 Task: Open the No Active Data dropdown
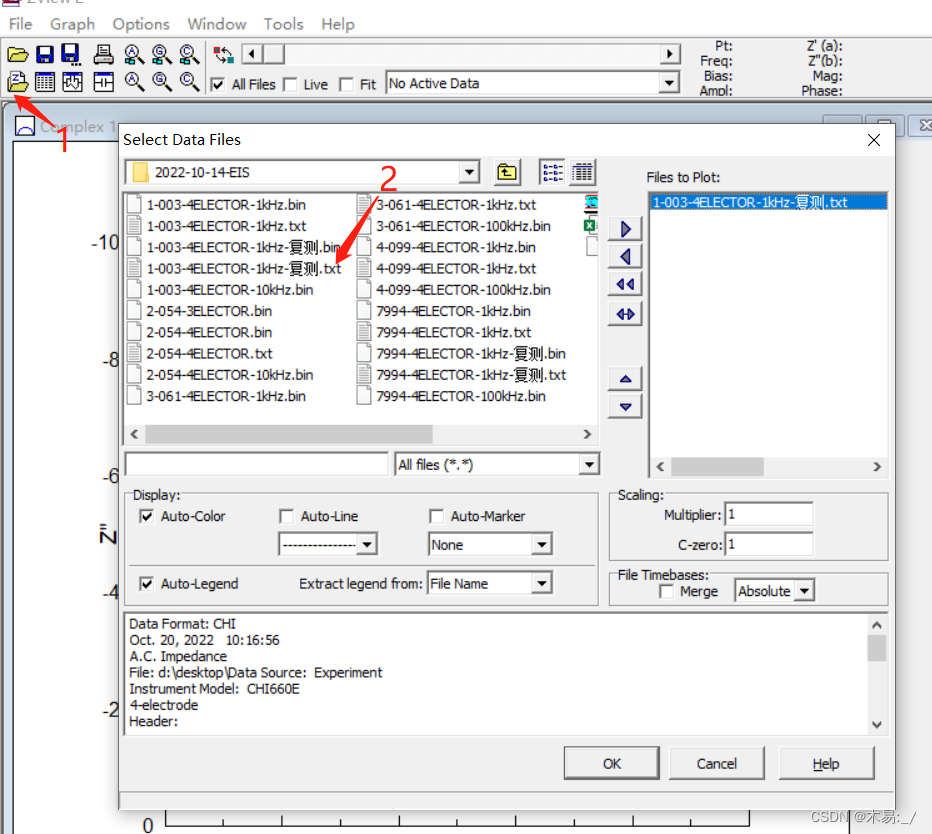coord(669,83)
